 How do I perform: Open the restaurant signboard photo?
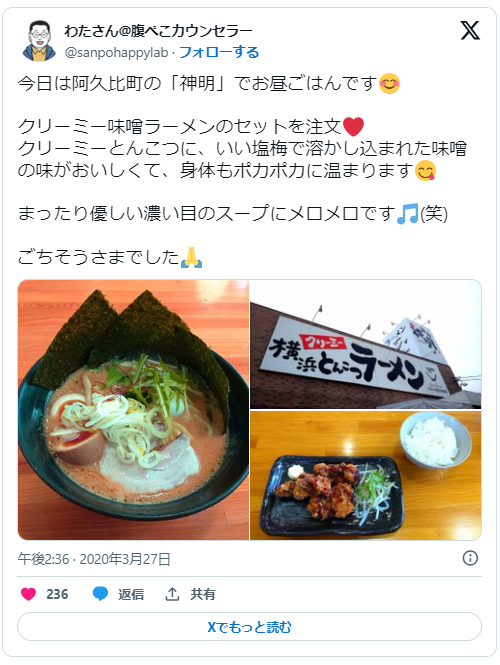[x=366, y=344]
